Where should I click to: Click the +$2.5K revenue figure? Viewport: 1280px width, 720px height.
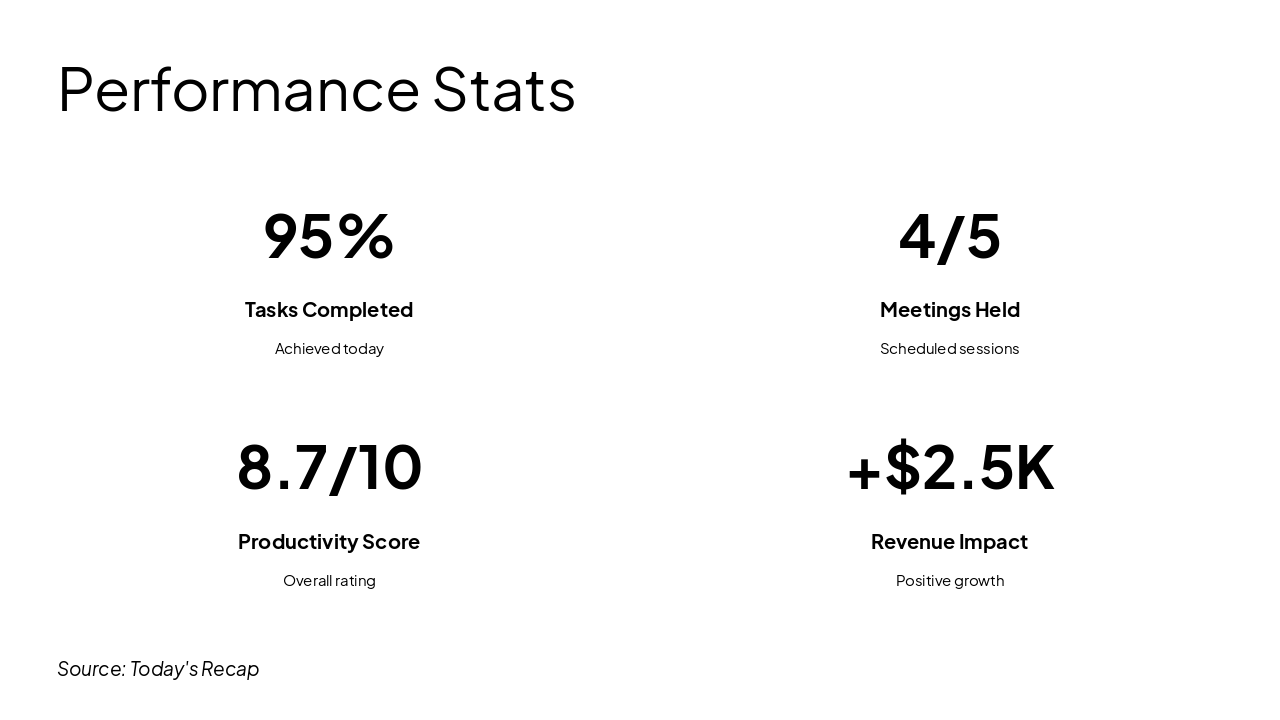coord(950,468)
